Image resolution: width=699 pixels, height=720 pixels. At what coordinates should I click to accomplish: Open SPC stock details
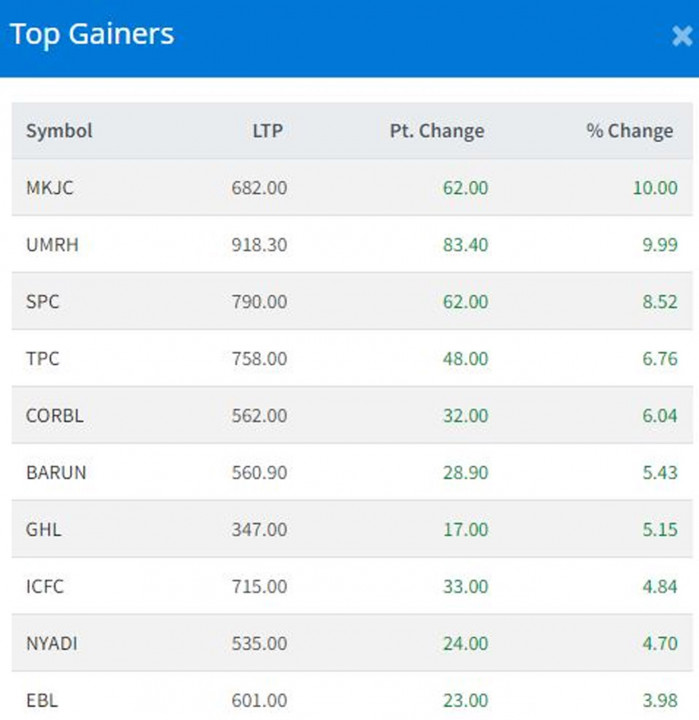coord(42,301)
